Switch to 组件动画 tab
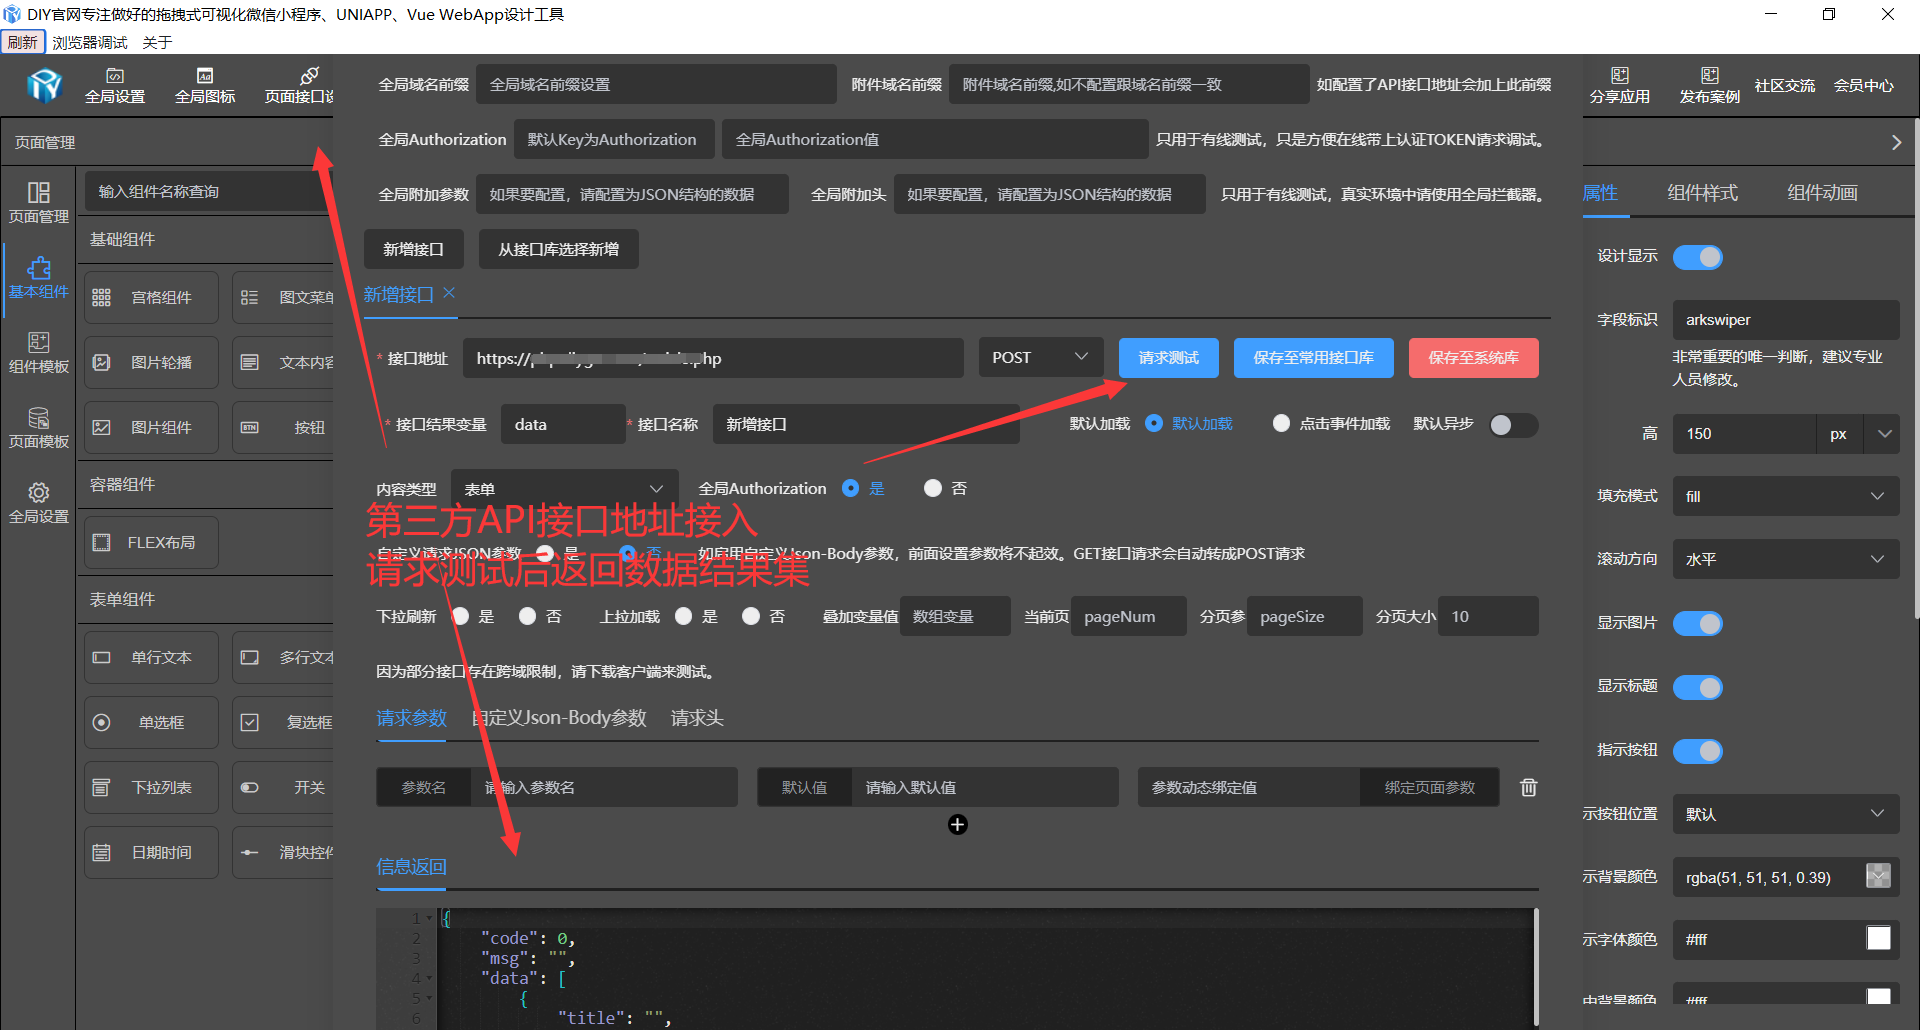 1822,193
